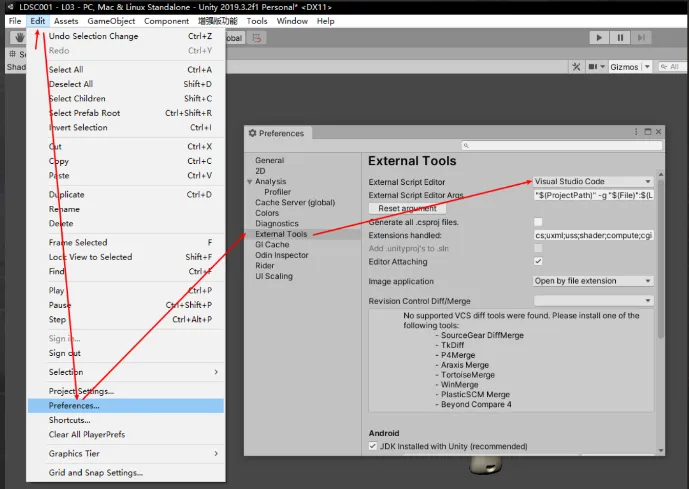
Task: Click the Pause button in the toolbar
Action: click(621, 38)
